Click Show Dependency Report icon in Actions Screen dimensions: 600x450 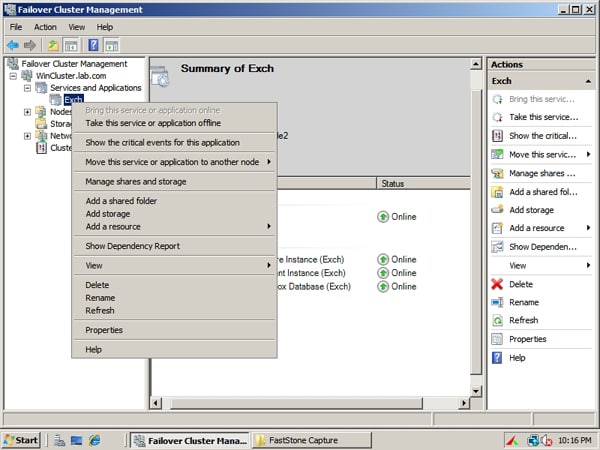pyautogui.click(x=497, y=247)
